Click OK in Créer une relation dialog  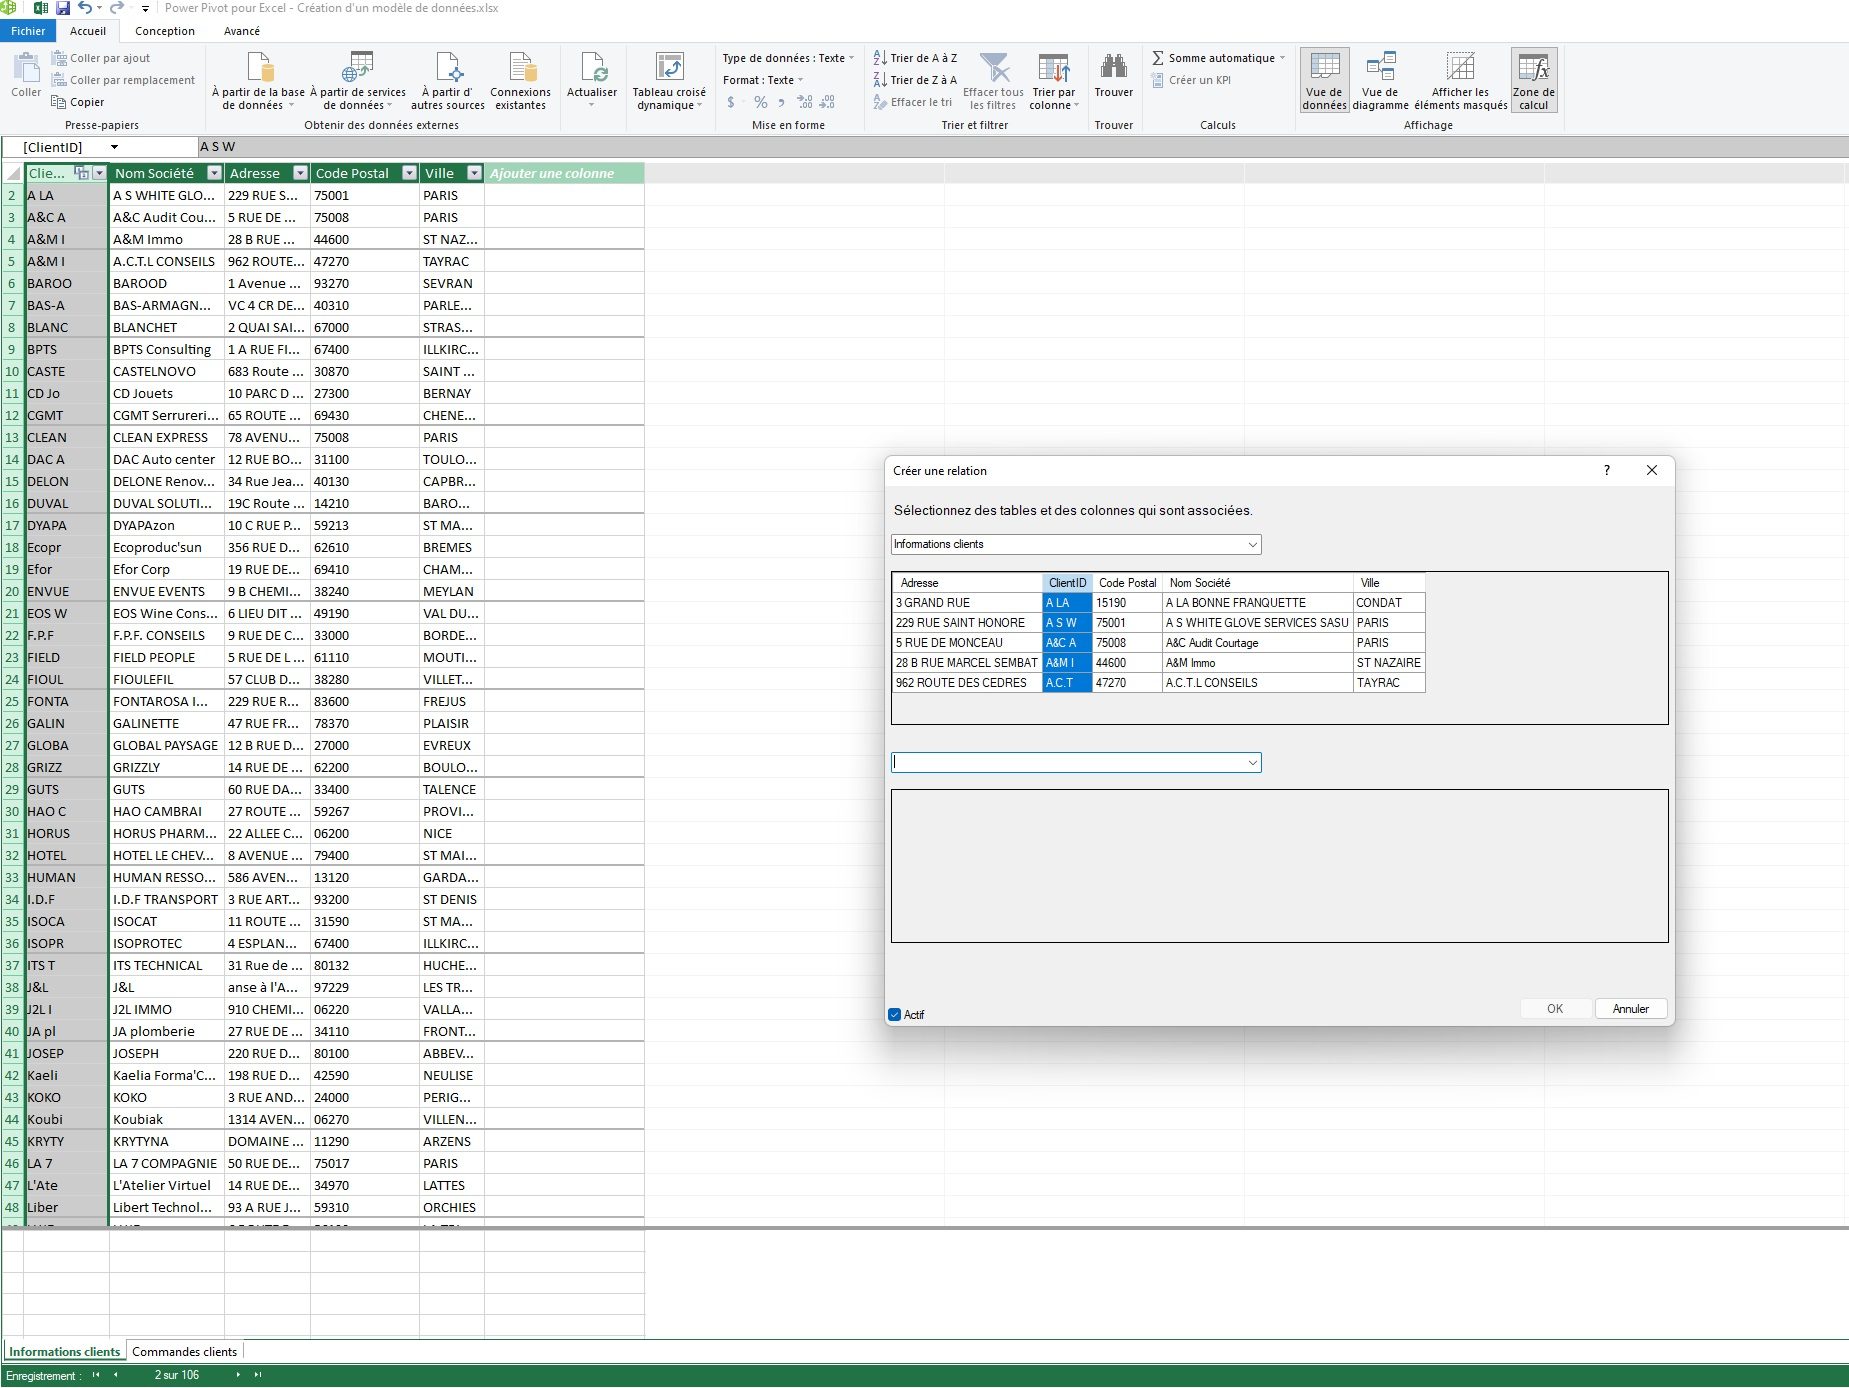(1555, 1008)
